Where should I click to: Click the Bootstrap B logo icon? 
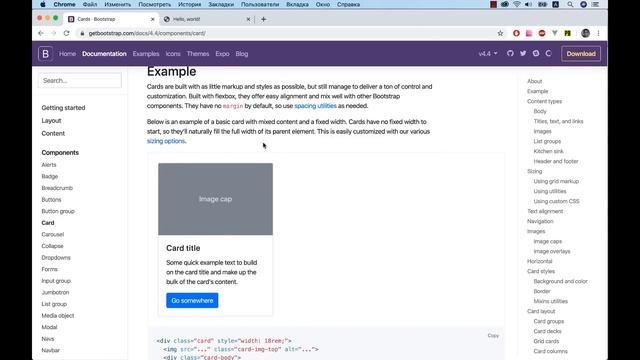pos(45,53)
